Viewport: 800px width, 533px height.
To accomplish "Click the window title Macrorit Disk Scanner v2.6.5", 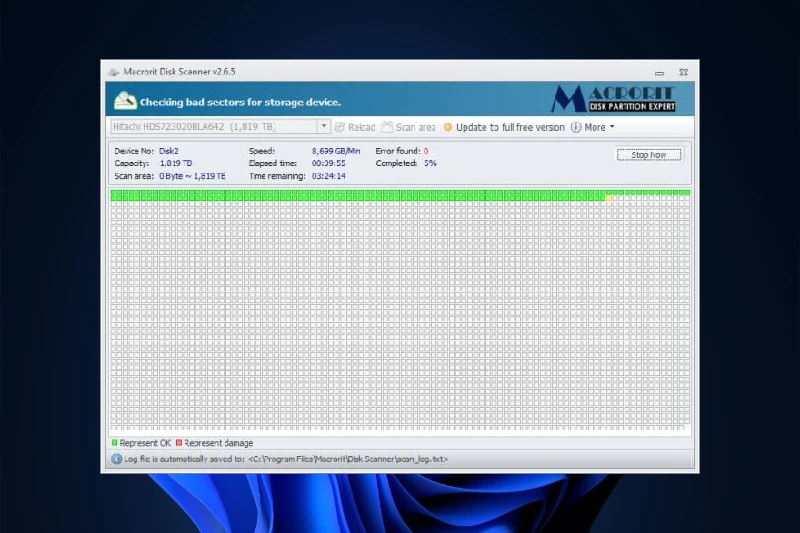I will point(179,72).
